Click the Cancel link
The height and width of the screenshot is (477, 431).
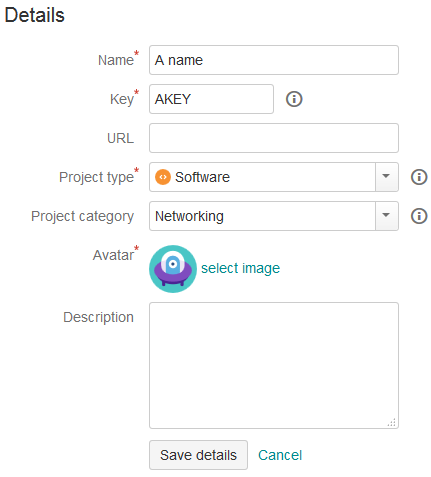coord(280,455)
